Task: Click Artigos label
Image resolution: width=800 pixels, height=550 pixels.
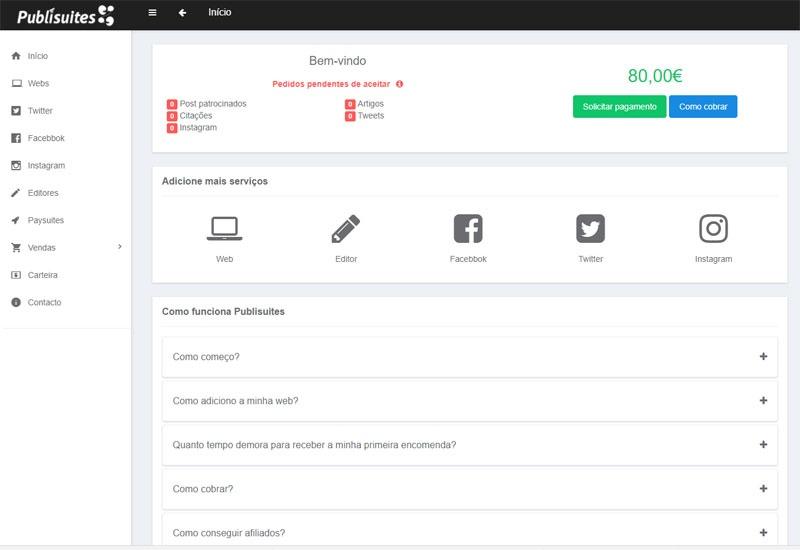Action: click(x=370, y=104)
